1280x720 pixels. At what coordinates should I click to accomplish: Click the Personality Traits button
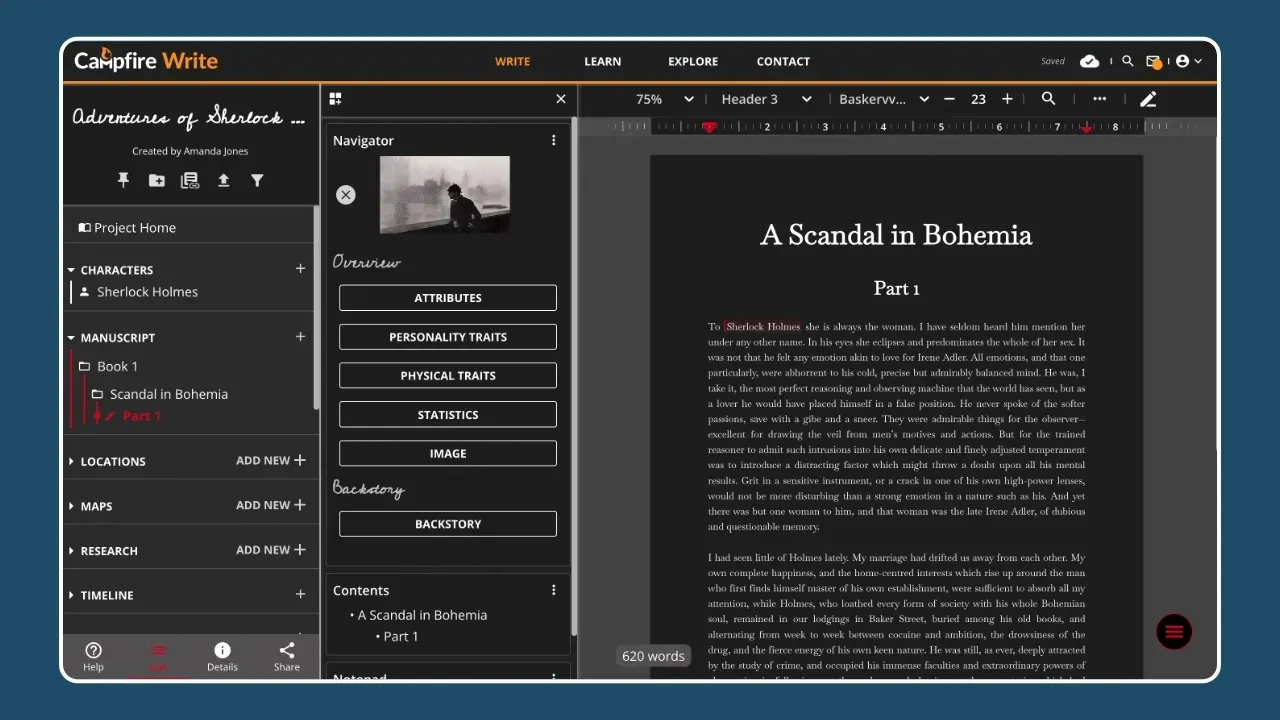pyautogui.click(x=447, y=337)
